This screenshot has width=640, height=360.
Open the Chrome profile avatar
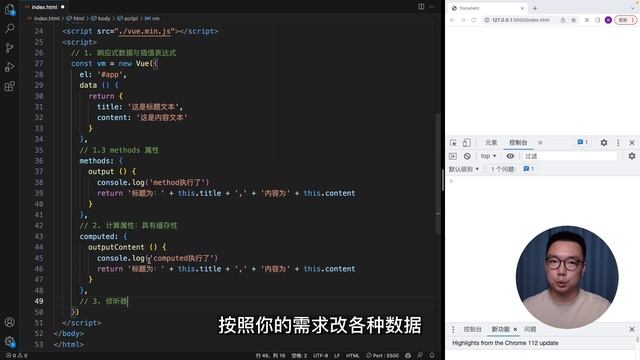(x=608, y=20)
